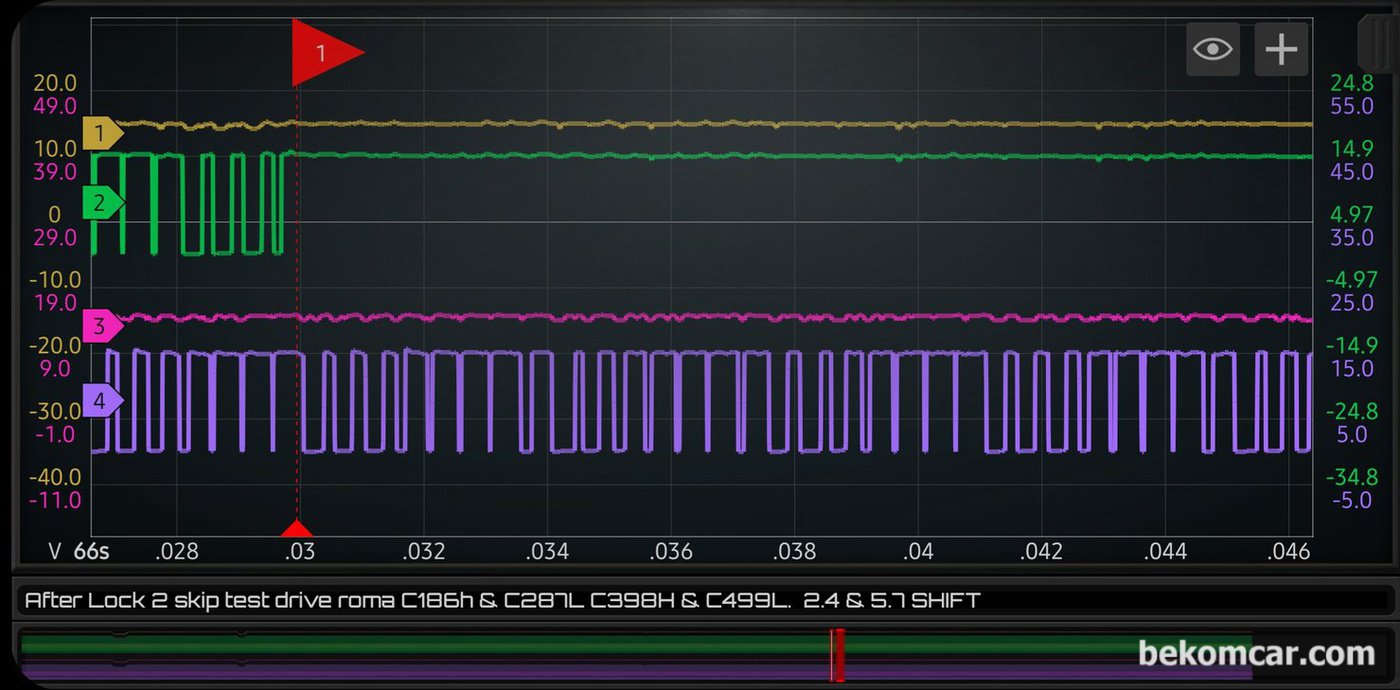Click the 66s time base label
The width and height of the screenshot is (1400, 690).
click(x=90, y=551)
